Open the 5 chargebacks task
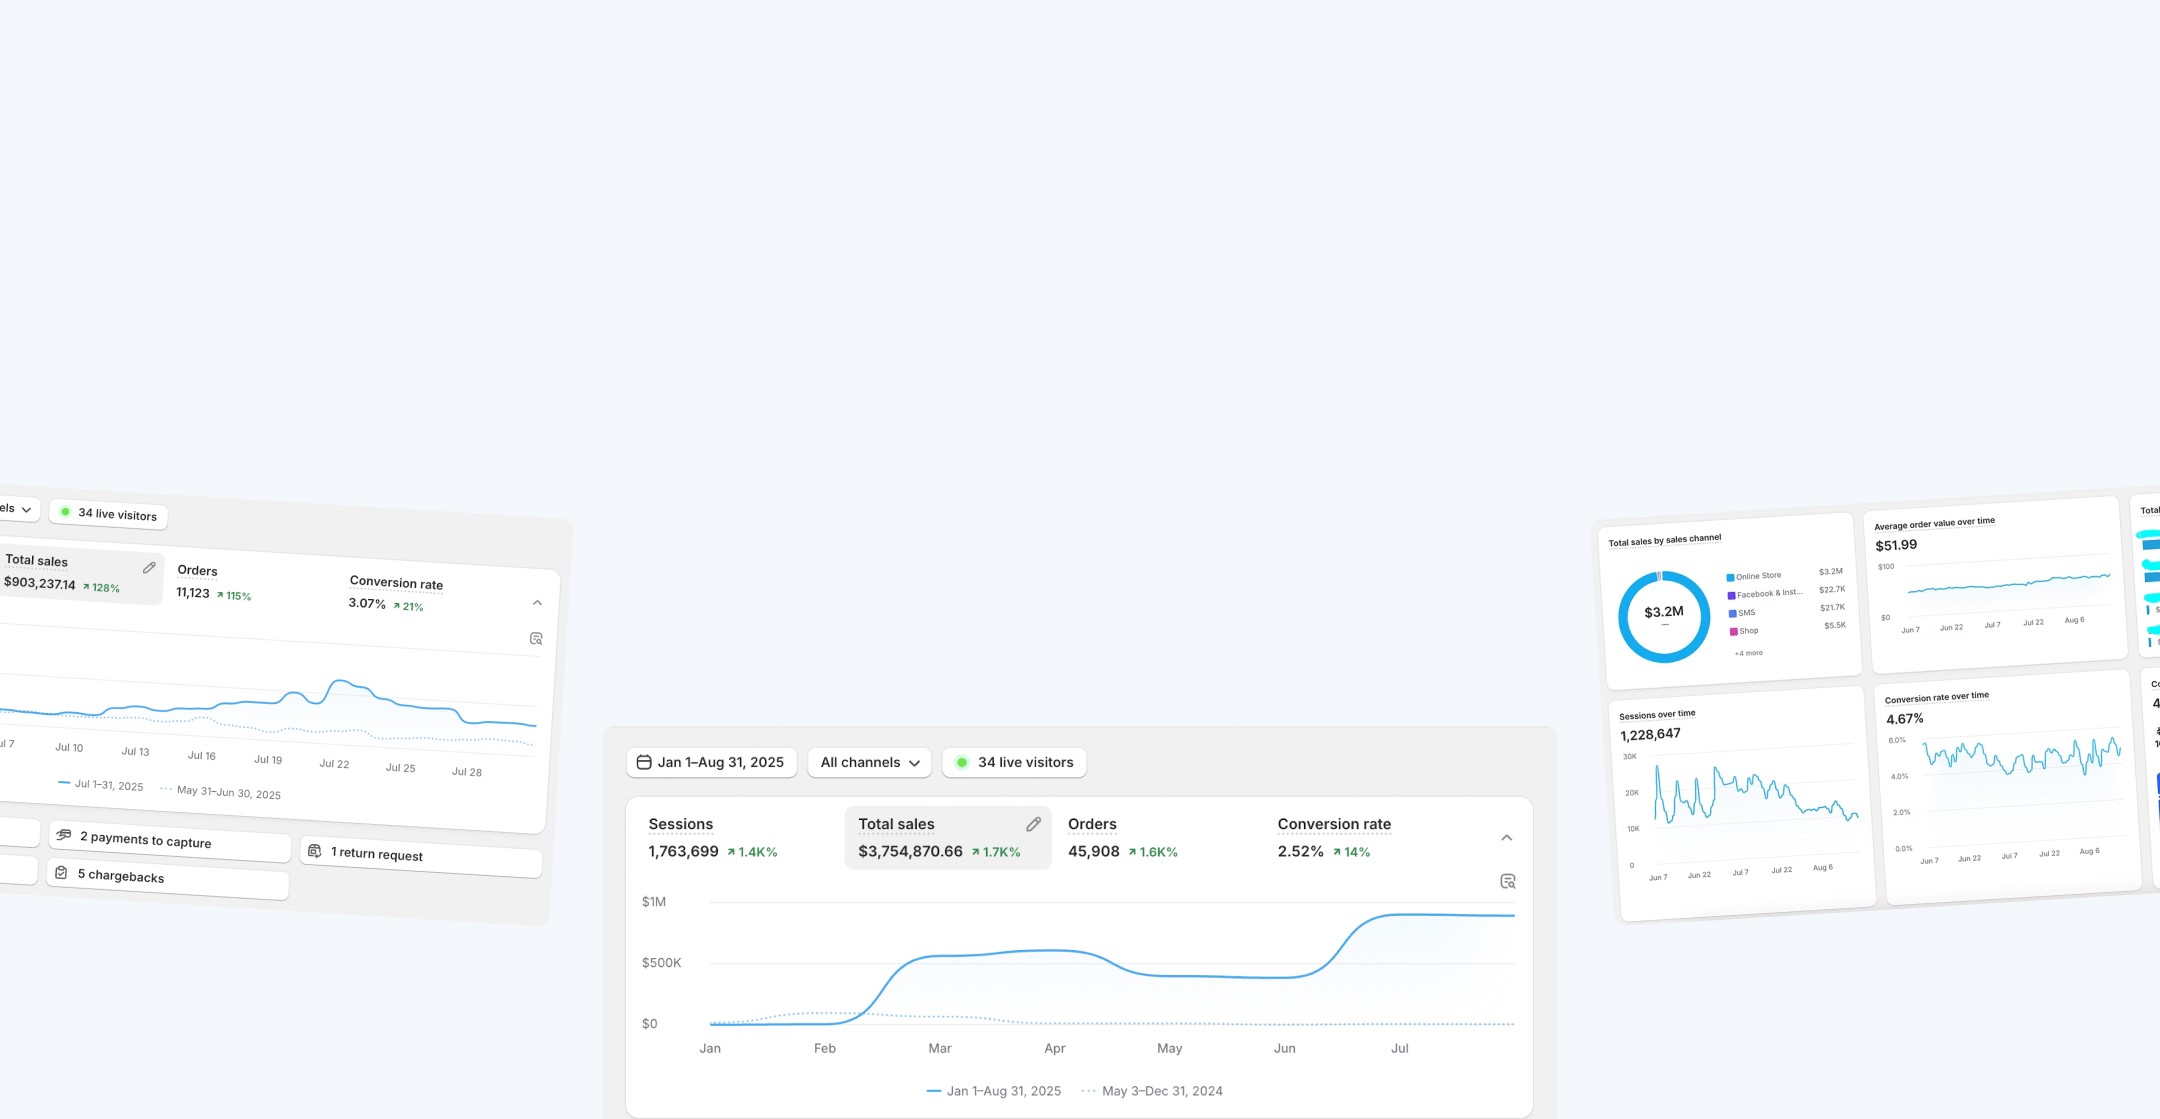This screenshot has width=2160, height=1119. [121, 876]
